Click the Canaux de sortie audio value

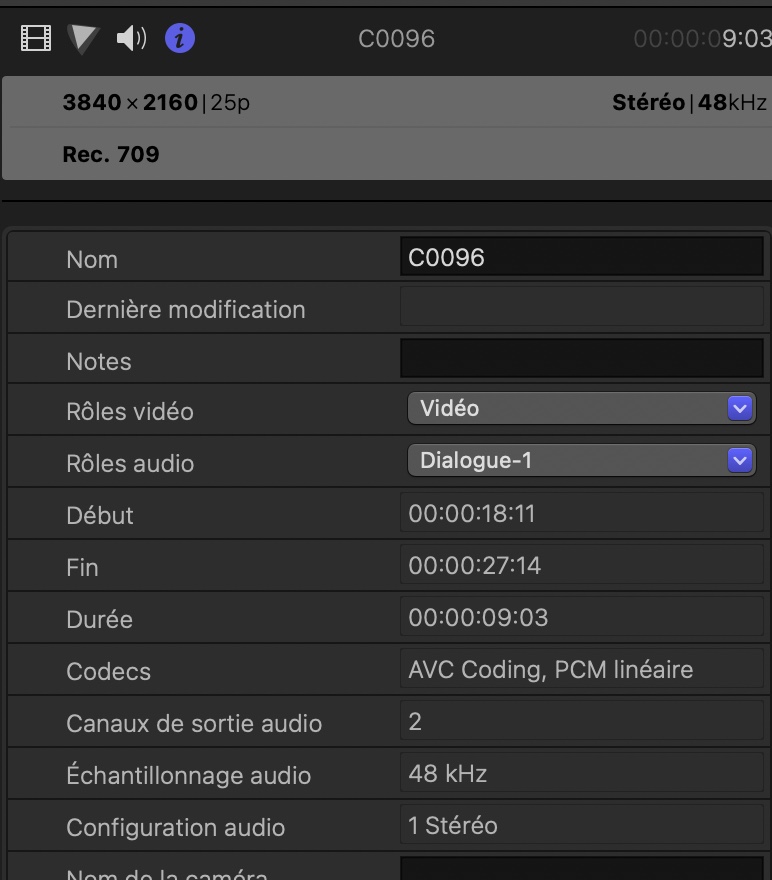click(x=581, y=722)
